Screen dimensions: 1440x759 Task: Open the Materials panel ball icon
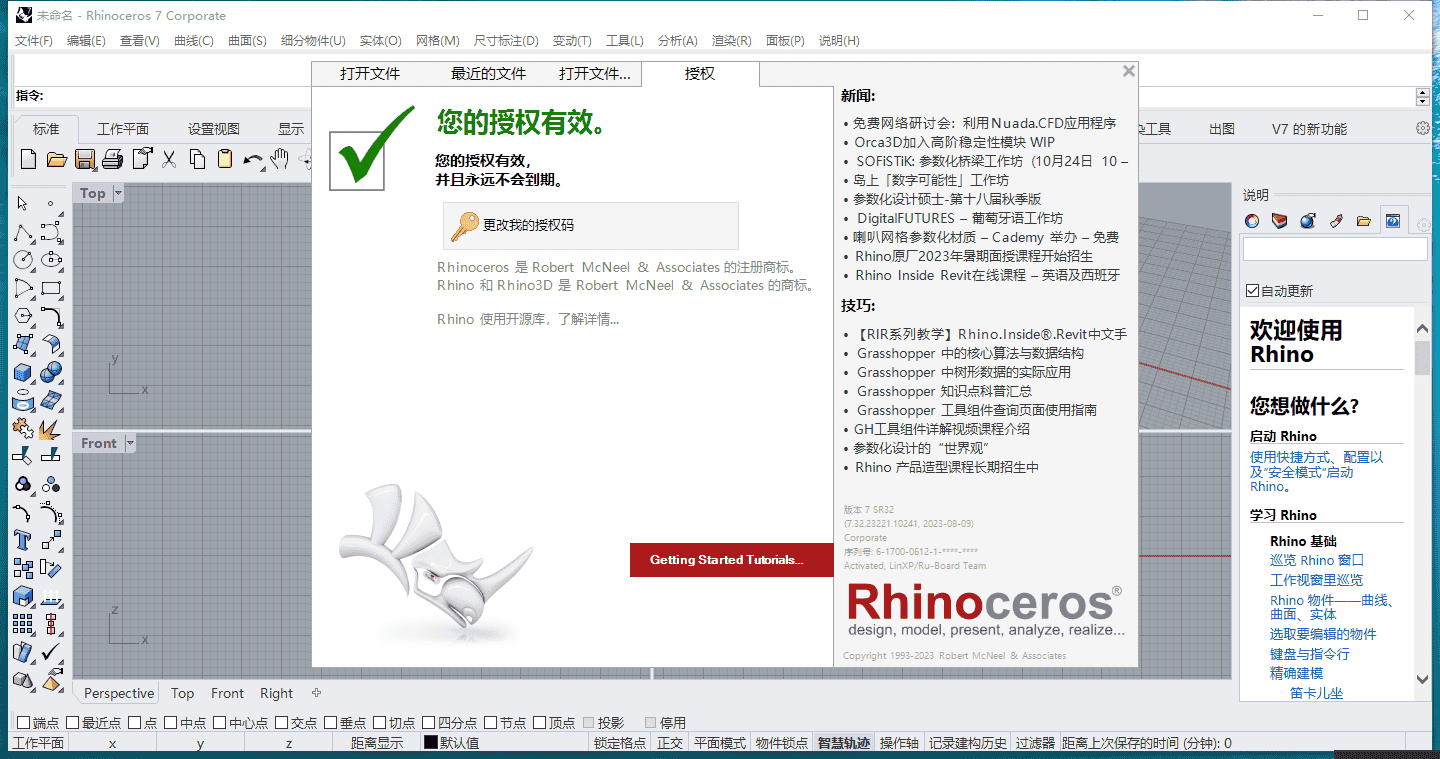(1308, 221)
